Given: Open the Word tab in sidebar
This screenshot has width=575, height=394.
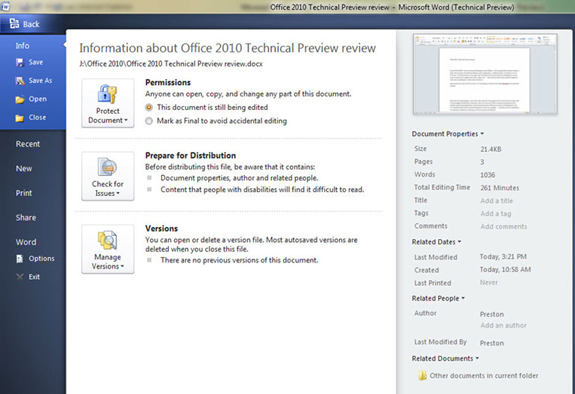Looking at the screenshot, I should [x=26, y=242].
